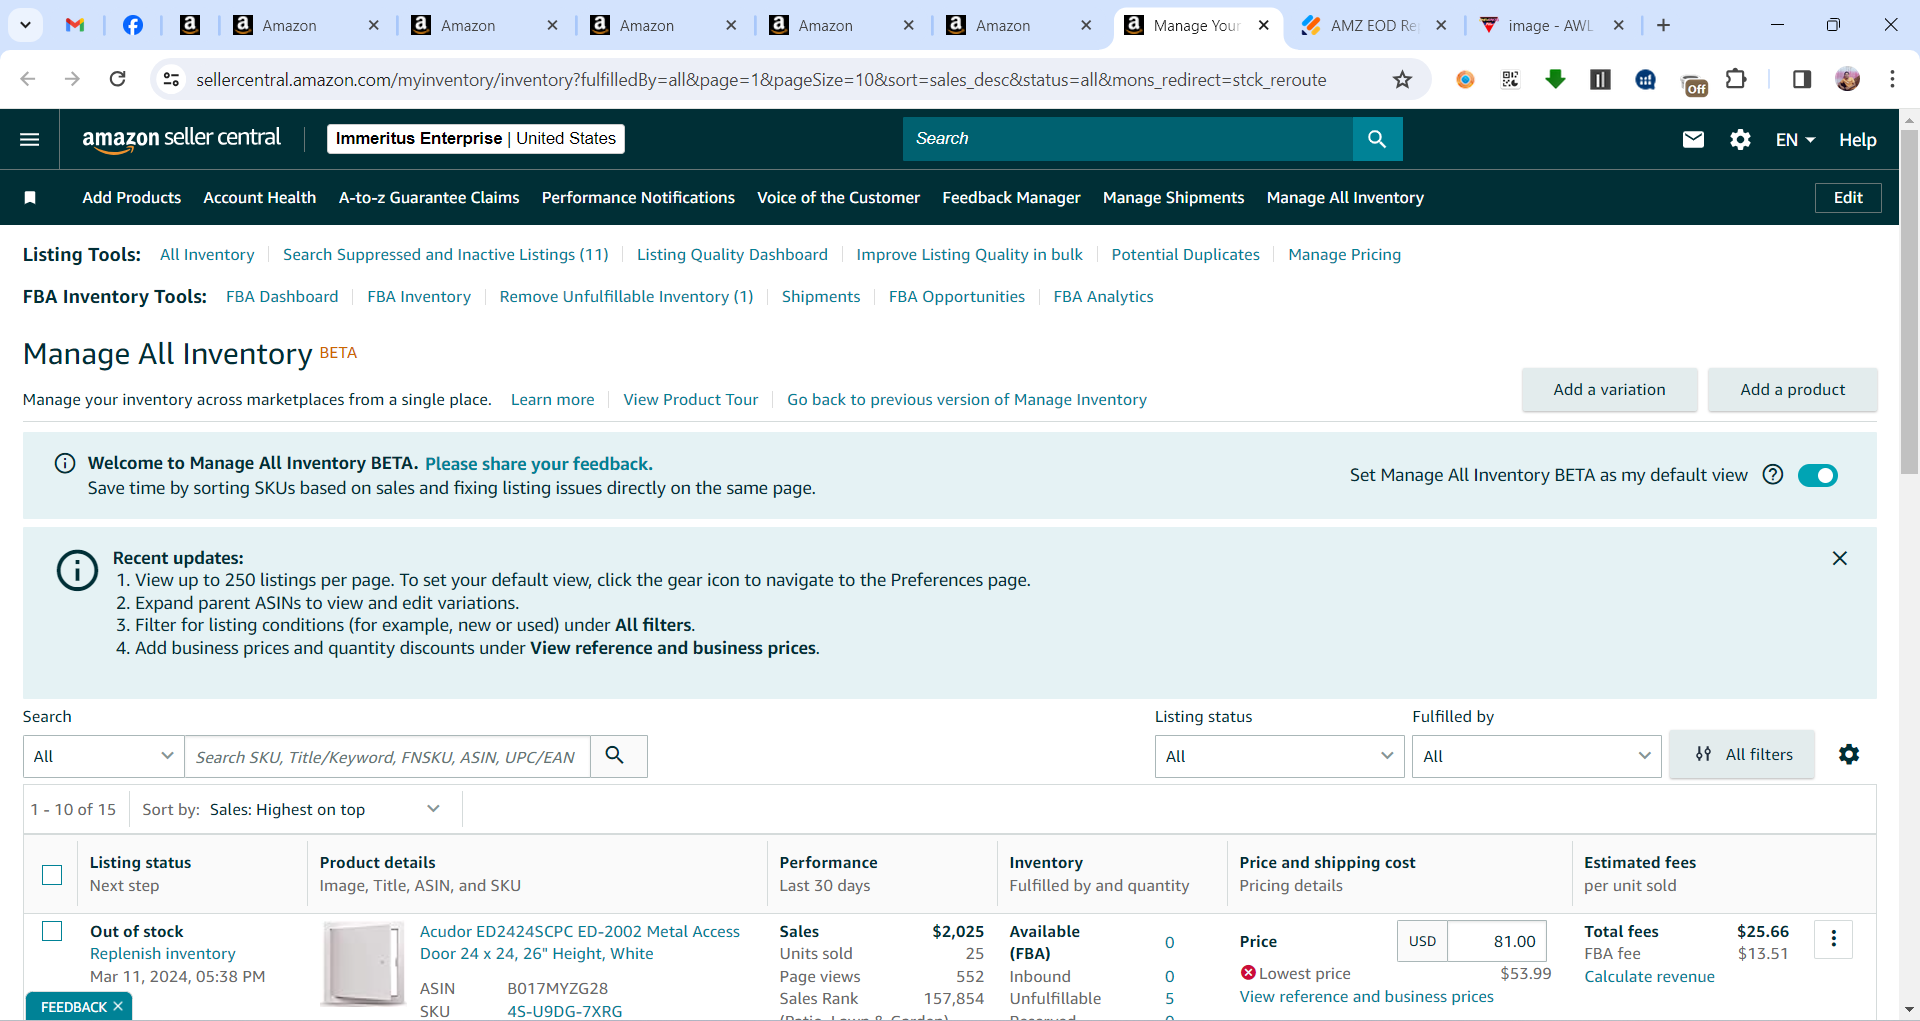
Task: Expand the search type All dropdown
Action: click(104, 756)
